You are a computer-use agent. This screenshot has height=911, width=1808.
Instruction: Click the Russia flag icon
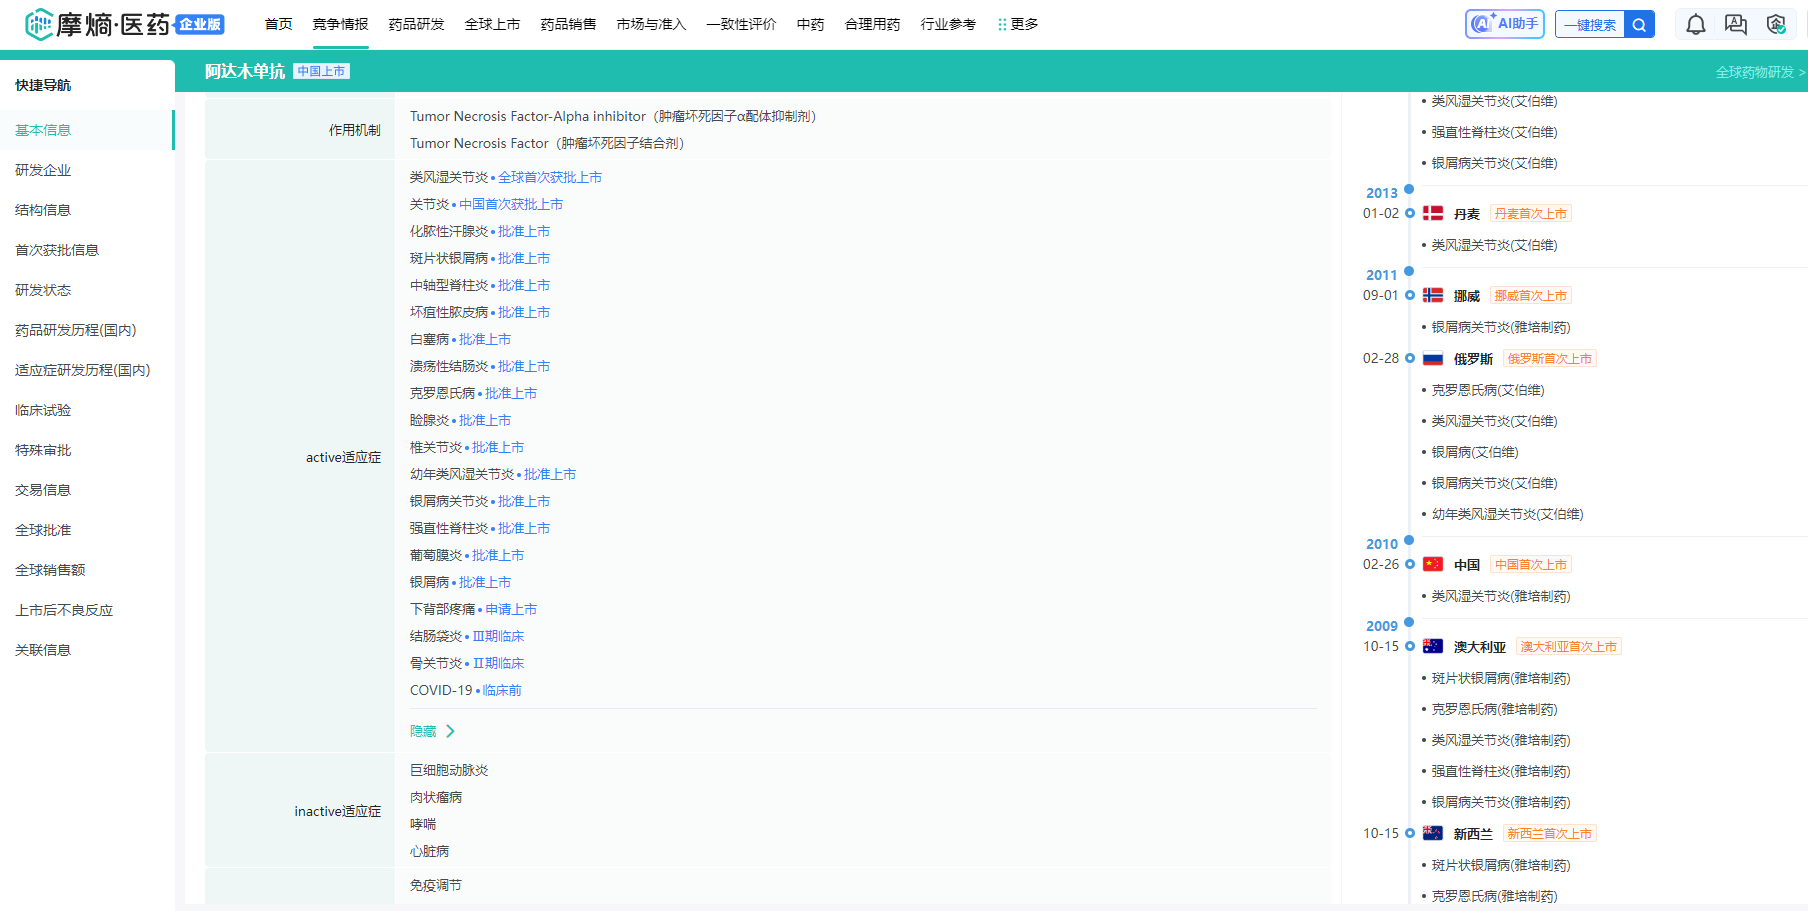(x=1433, y=358)
